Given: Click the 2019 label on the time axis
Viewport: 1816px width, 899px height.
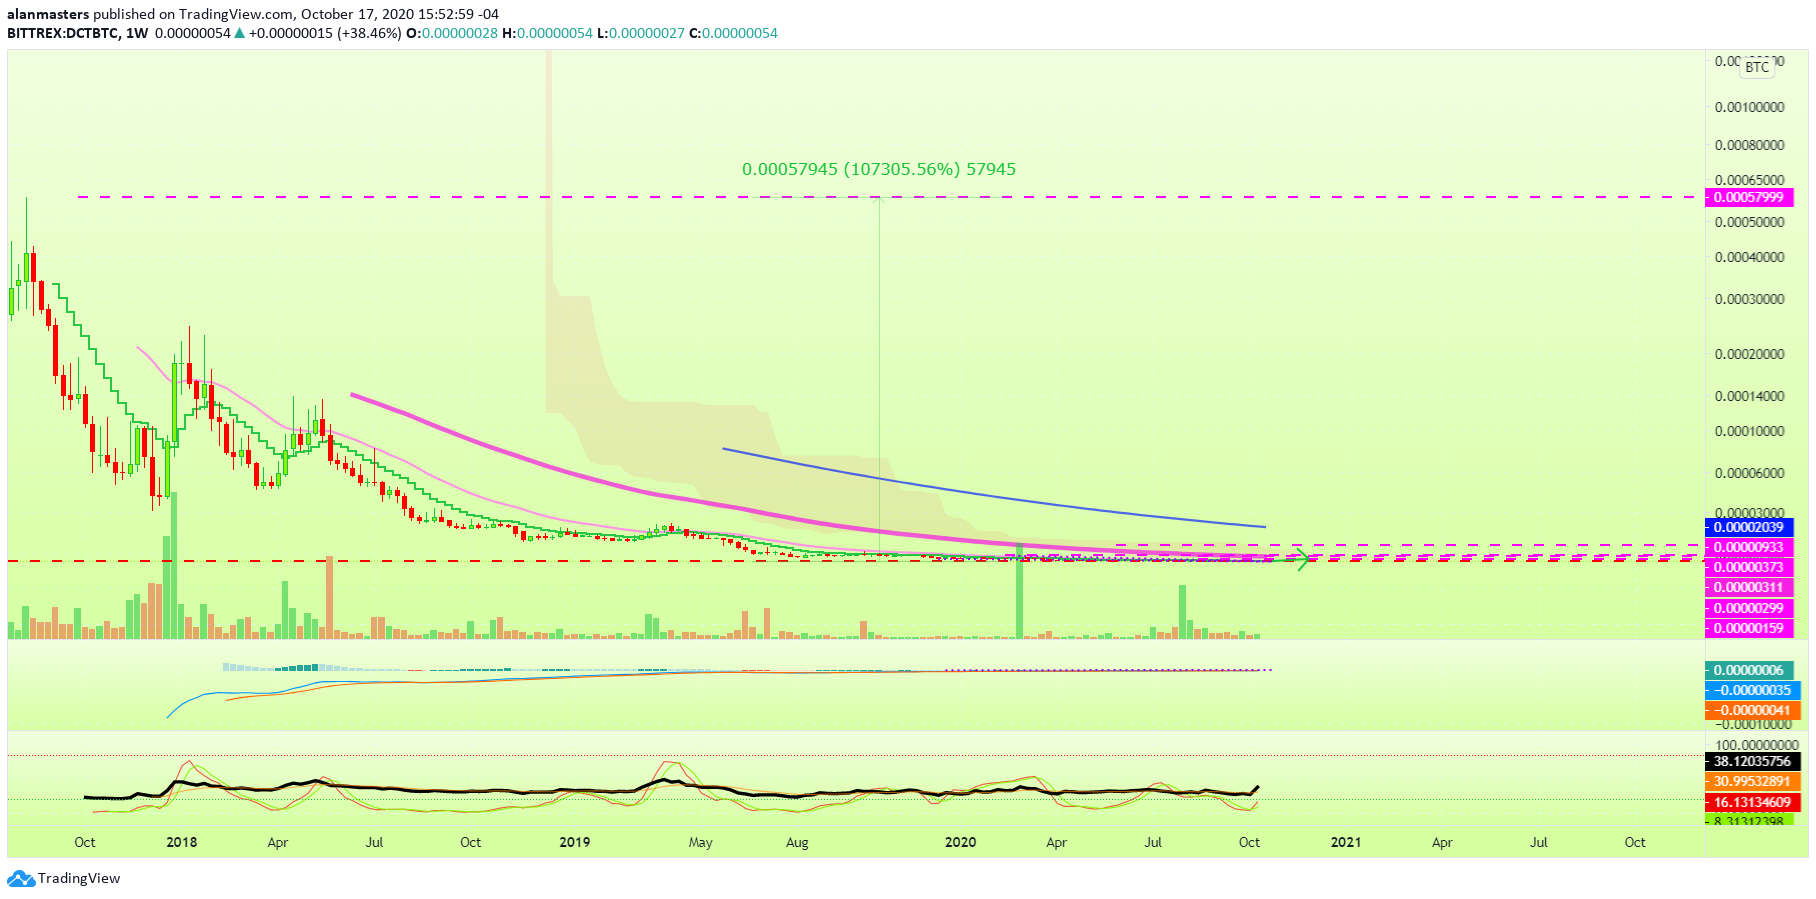Looking at the screenshot, I should click(575, 842).
